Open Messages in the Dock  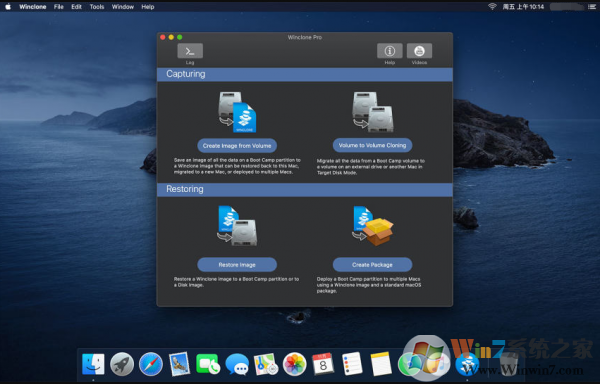(237, 364)
